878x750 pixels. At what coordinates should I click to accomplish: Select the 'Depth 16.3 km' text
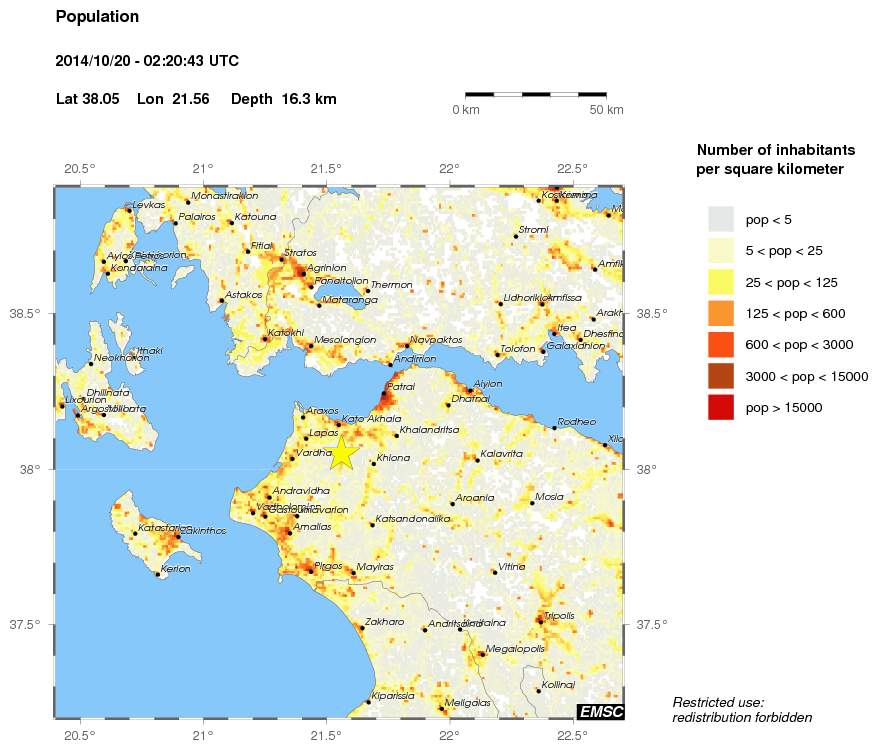[x=284, y=99]
